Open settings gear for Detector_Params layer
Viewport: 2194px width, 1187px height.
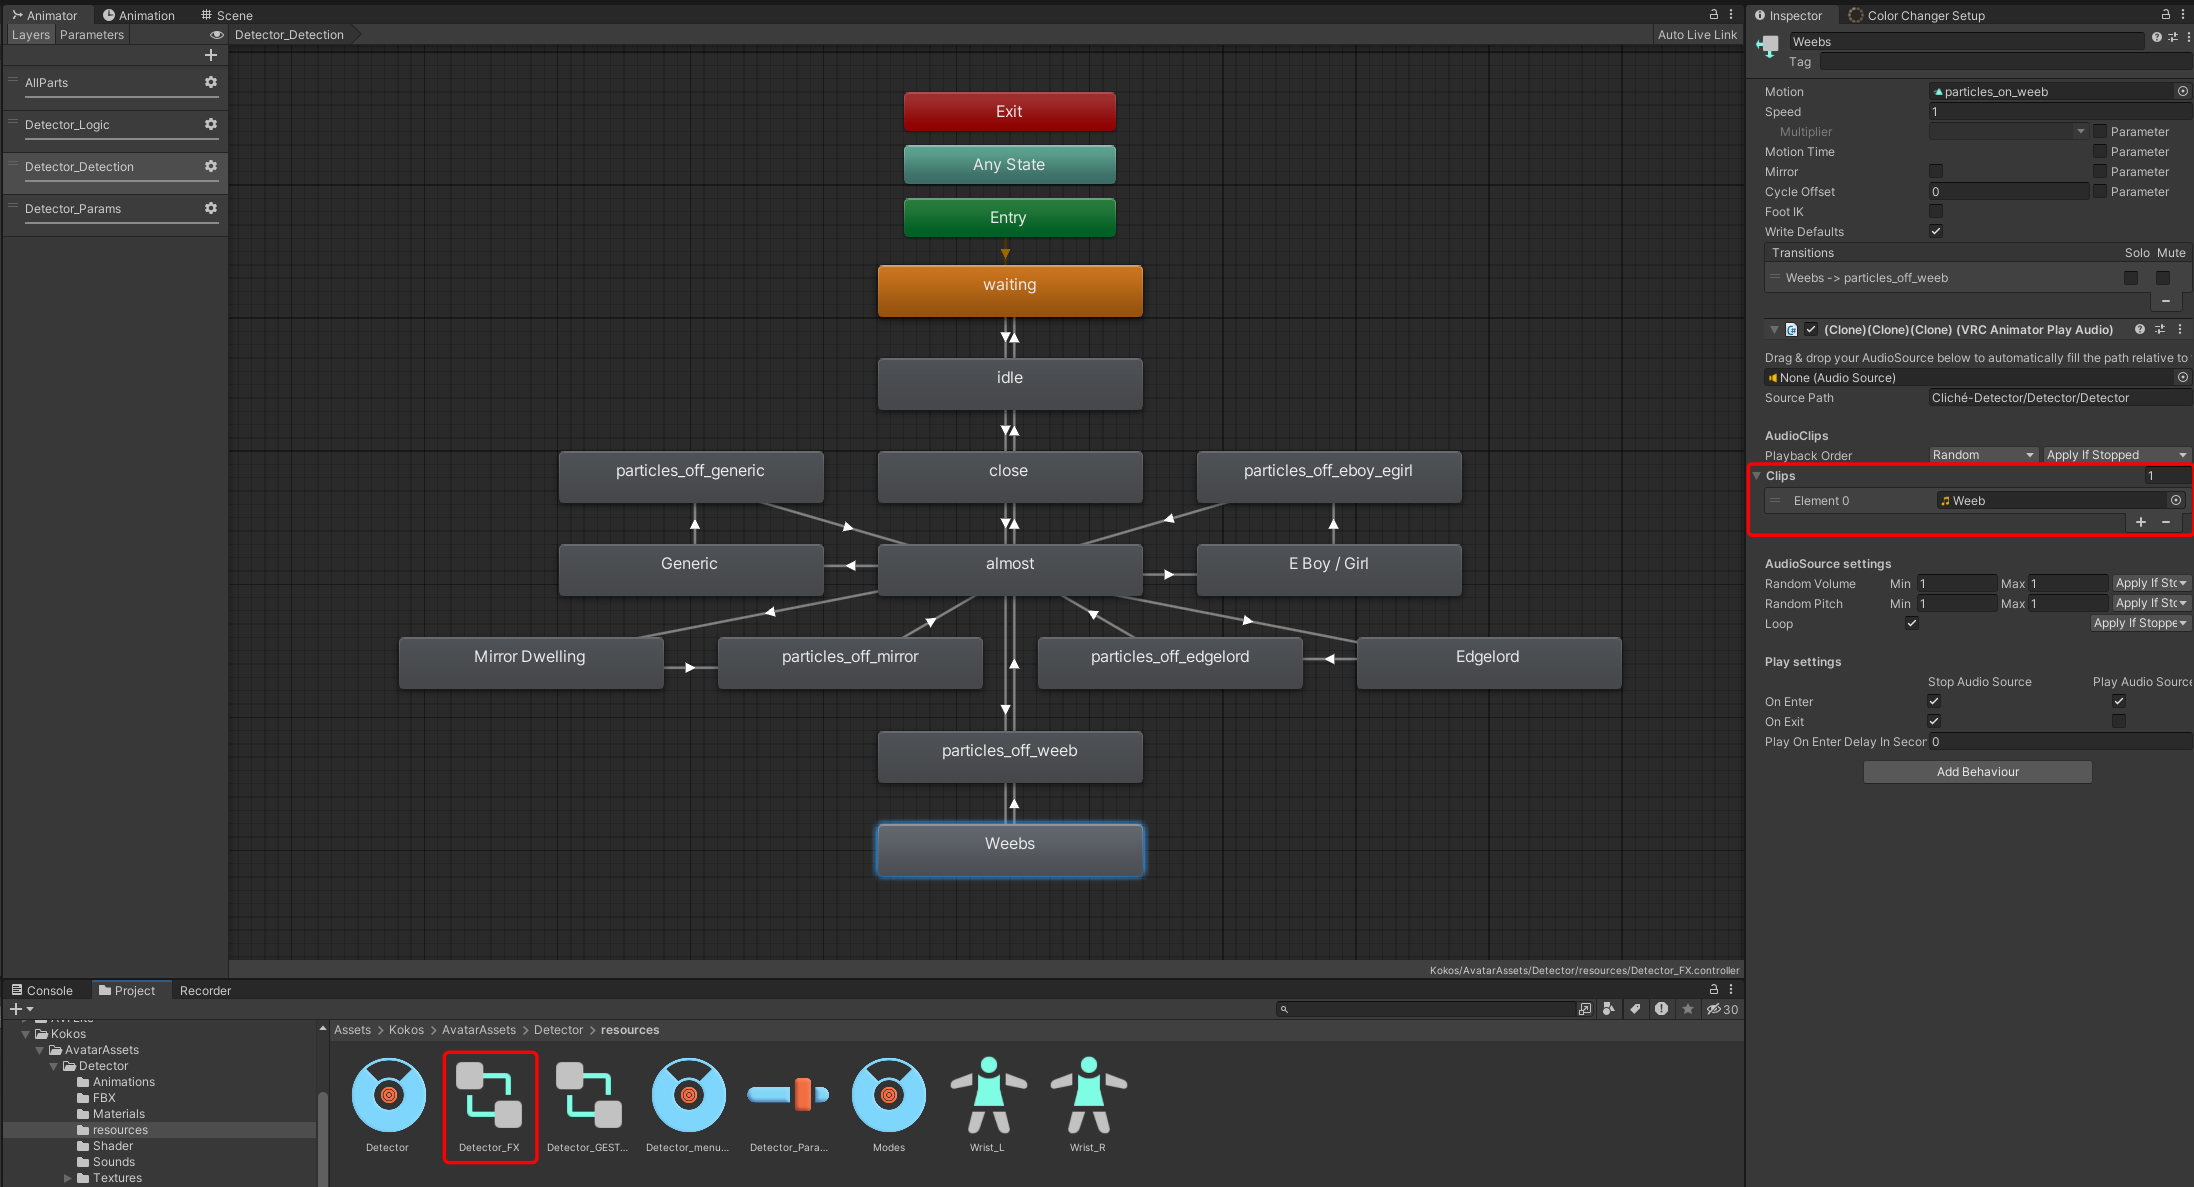[x=210, y=208]
